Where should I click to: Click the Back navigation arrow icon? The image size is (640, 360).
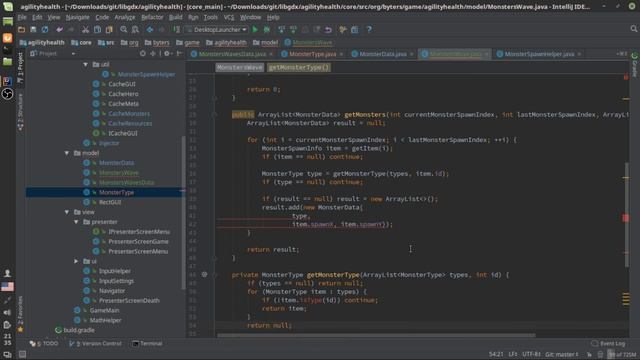pos(150,29)
